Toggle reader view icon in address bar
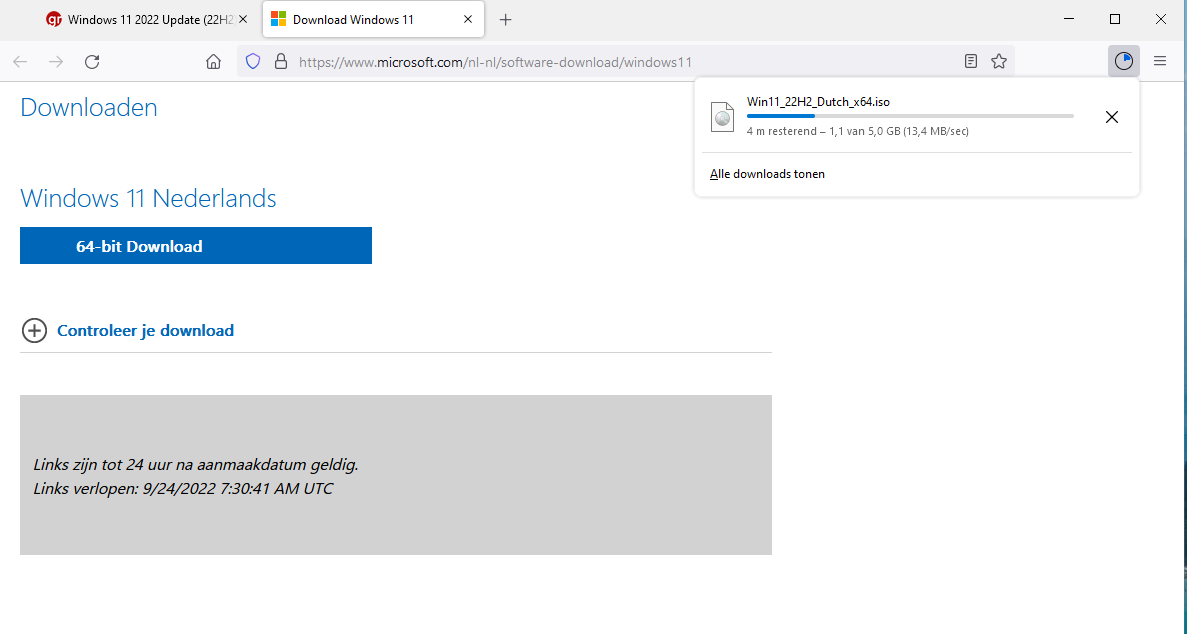This screenshot has height=634, width=1187. (971, 62)
